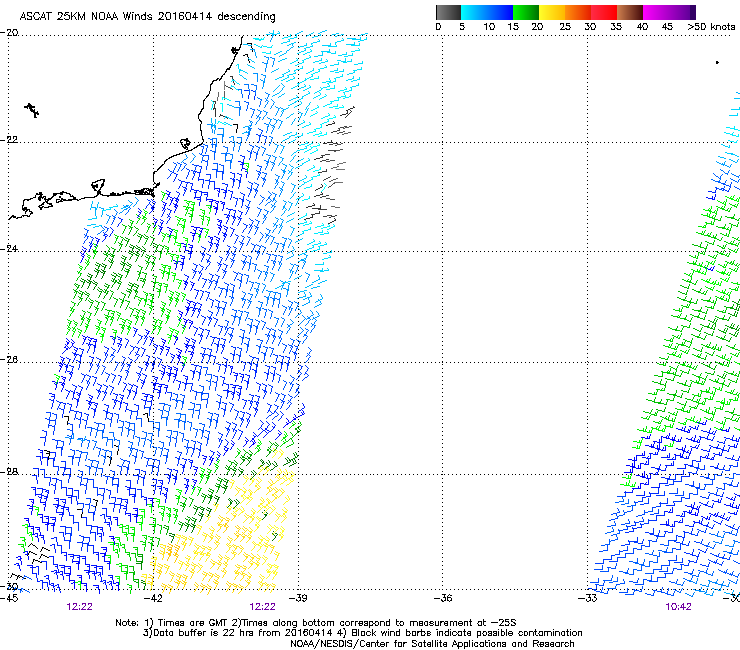
Task: Select the '-24' latitude axis label
Action: pyautogui.click(x=9, y=249)
